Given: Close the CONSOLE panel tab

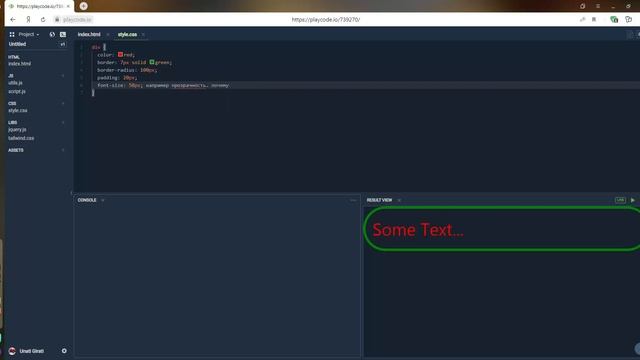Looking at the screenshot, I should [103, 200].
